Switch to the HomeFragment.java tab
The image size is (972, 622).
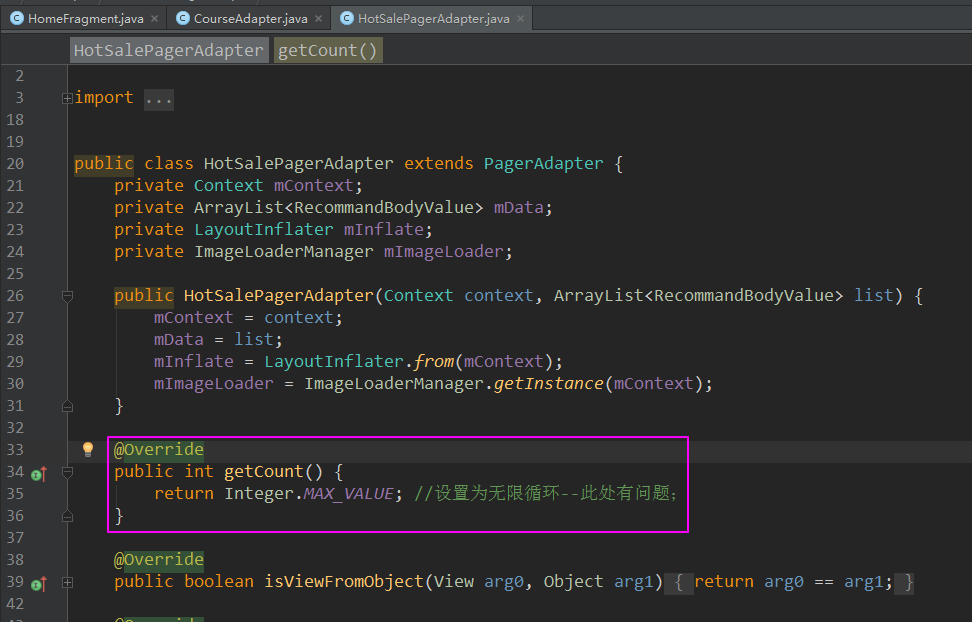(85, 19)
